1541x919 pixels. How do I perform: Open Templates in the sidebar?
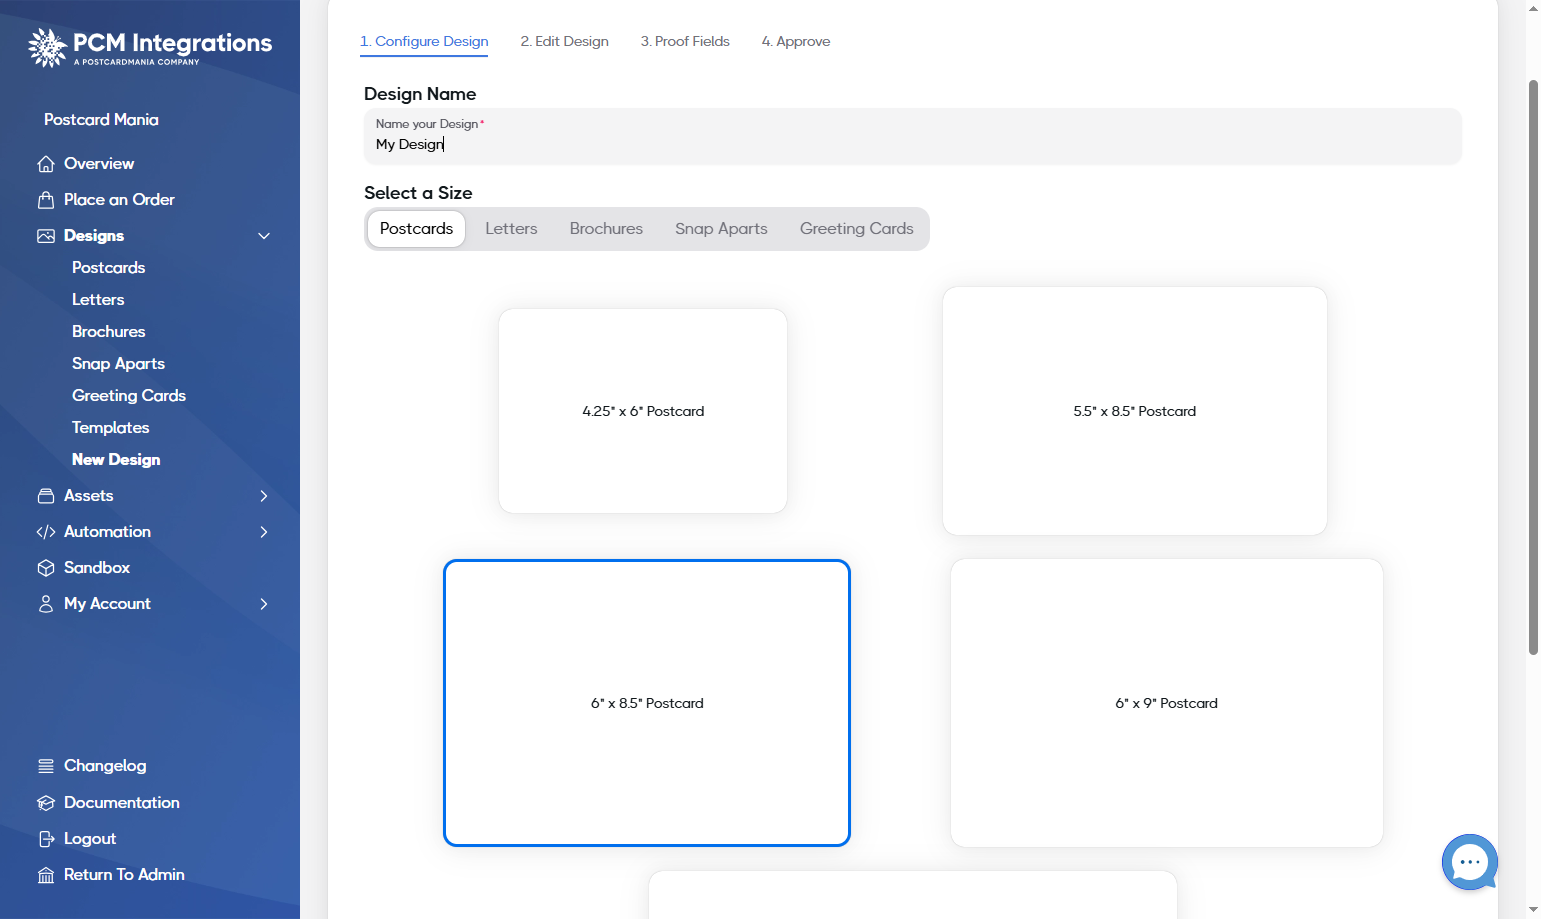point(110,428)
